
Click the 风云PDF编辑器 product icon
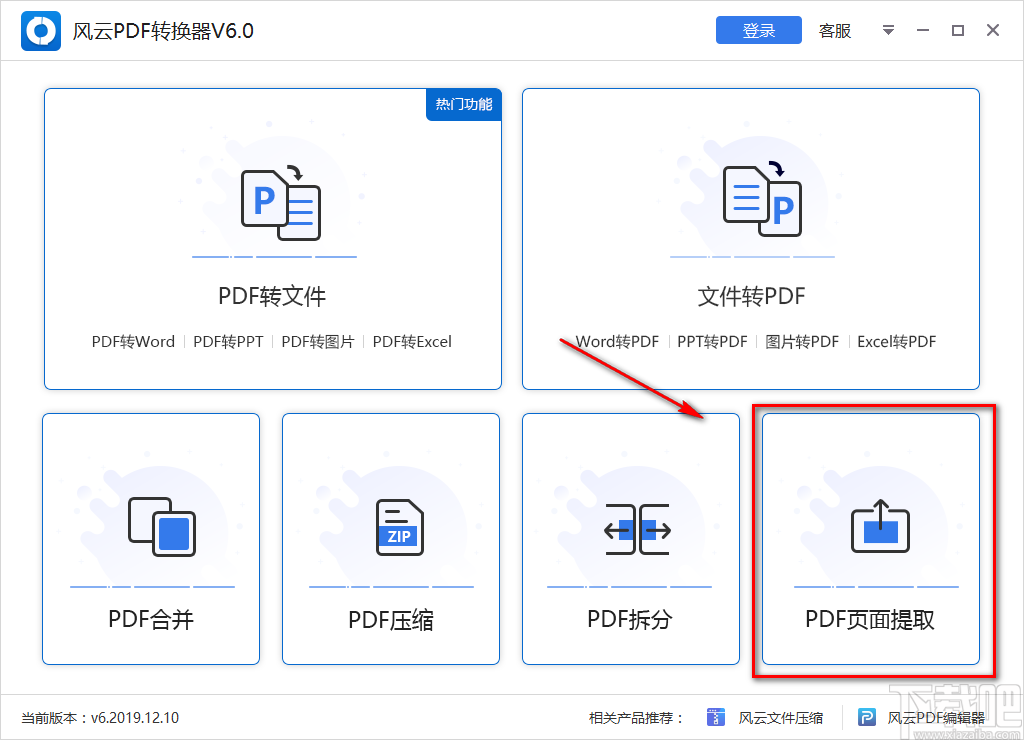click(865, 717)
